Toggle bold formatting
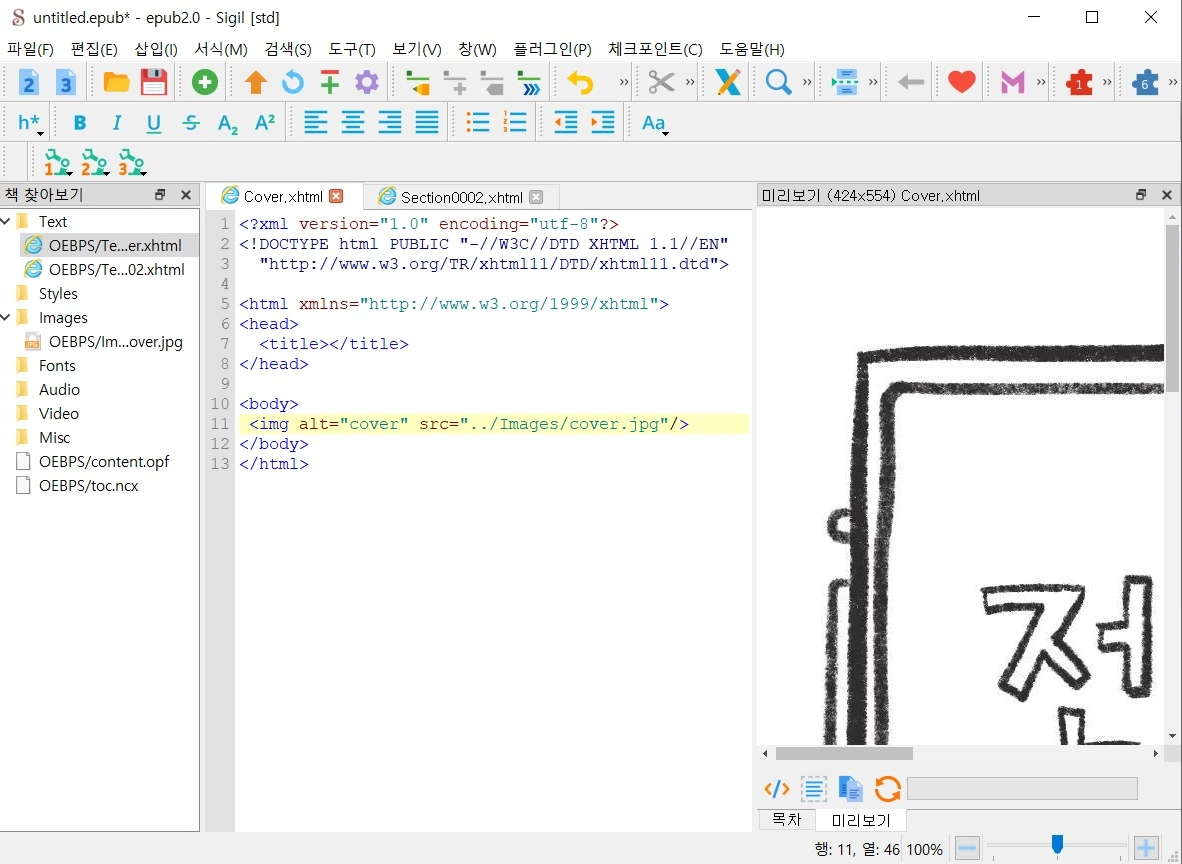Viewport: 1182px width, 864px height. [80, 123]
